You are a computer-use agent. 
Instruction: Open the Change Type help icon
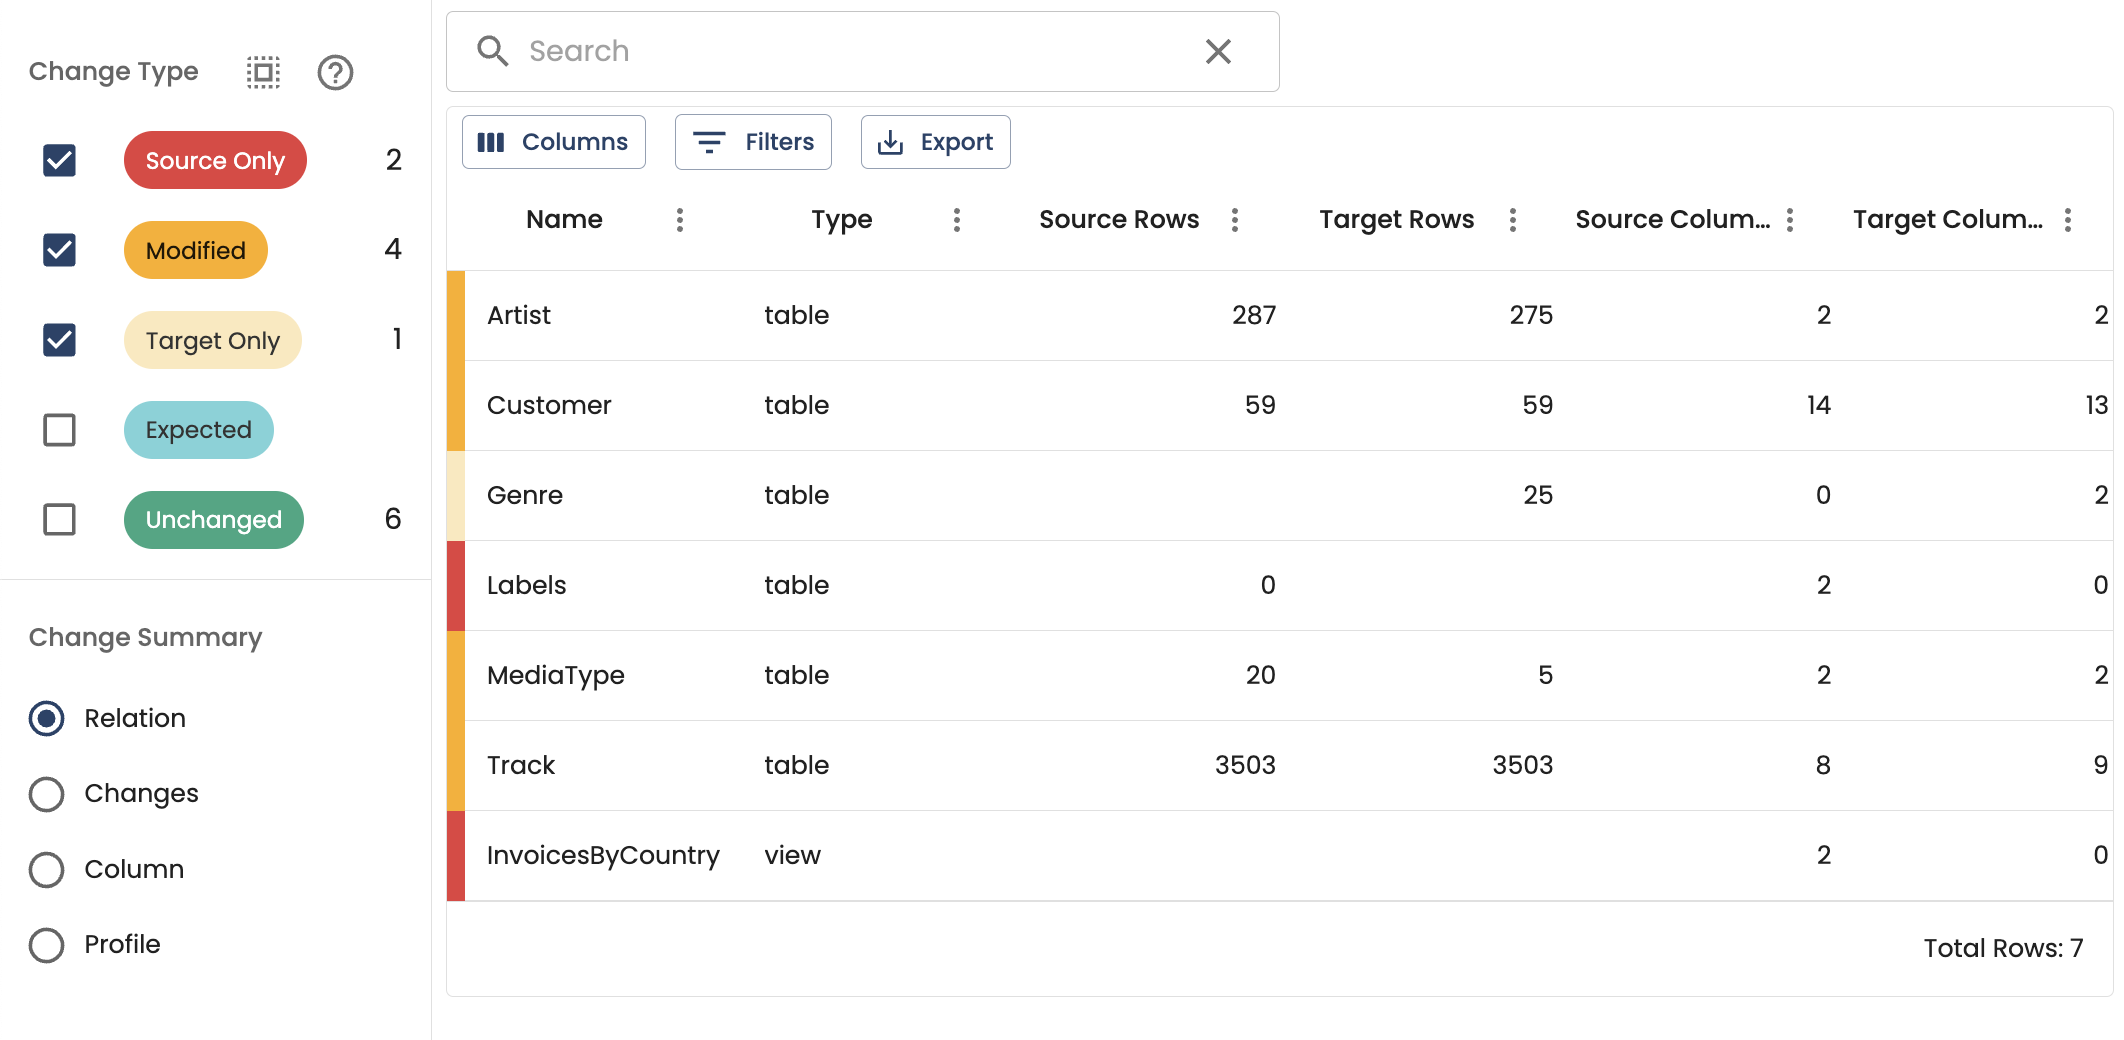(335, 72)
